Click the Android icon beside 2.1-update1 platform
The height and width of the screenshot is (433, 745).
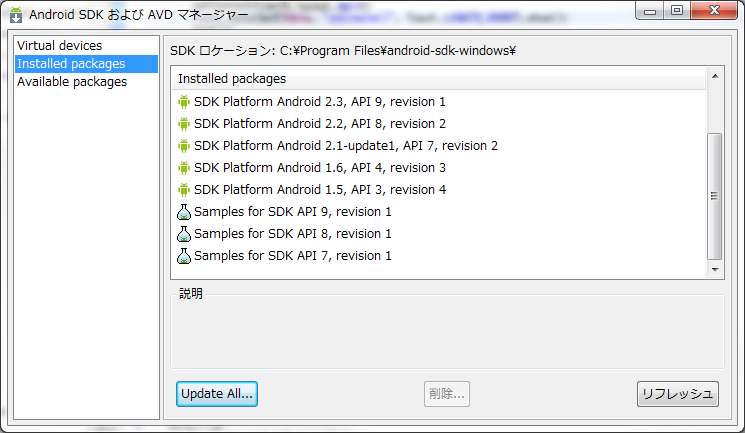(x=183, y=145)
